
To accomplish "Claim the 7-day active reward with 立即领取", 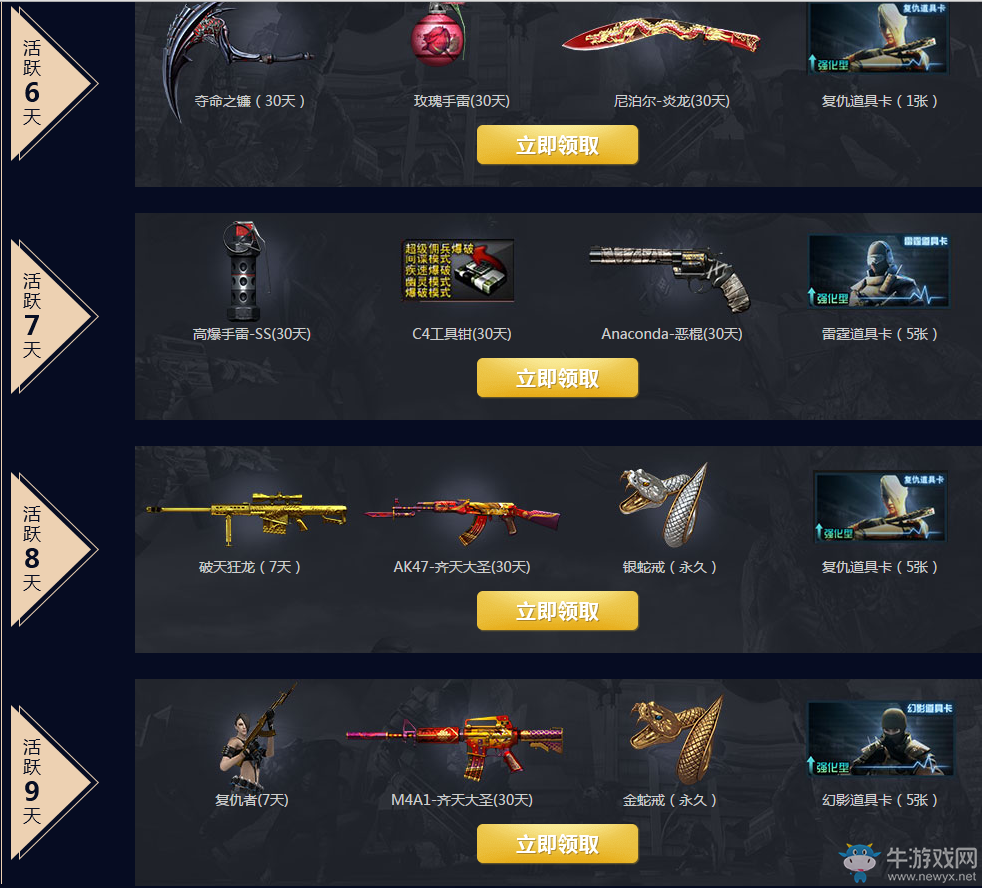I will coord(557,378).
